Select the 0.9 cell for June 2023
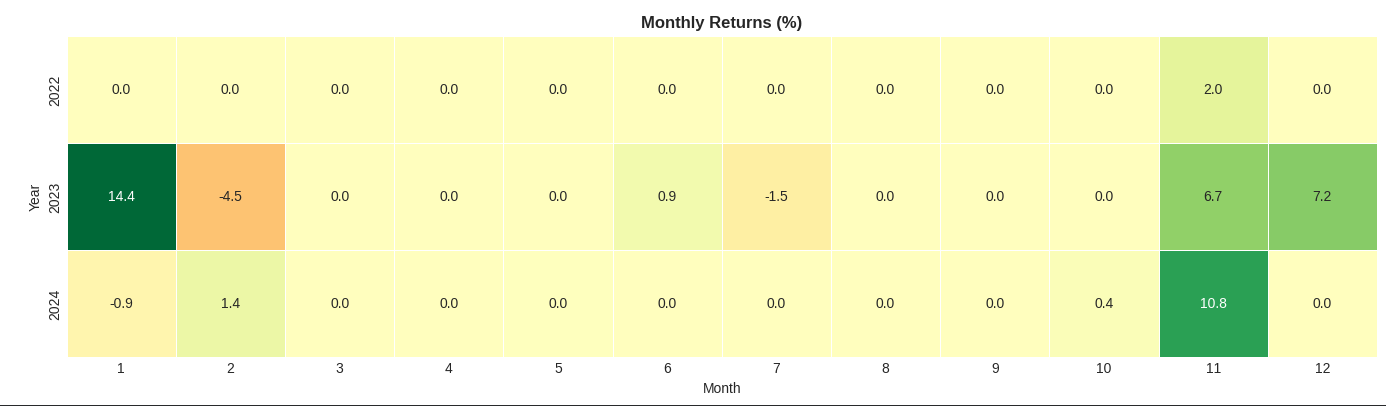Viewport: 1386px width, 406px height. click(667, 196)
